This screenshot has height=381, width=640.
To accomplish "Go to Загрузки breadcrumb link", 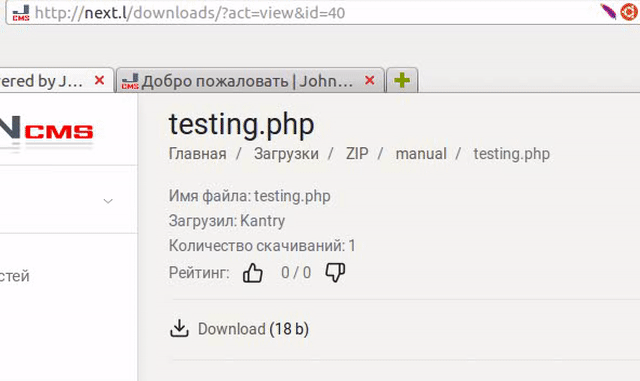I will pyautogui.click(x=286, y=154).
